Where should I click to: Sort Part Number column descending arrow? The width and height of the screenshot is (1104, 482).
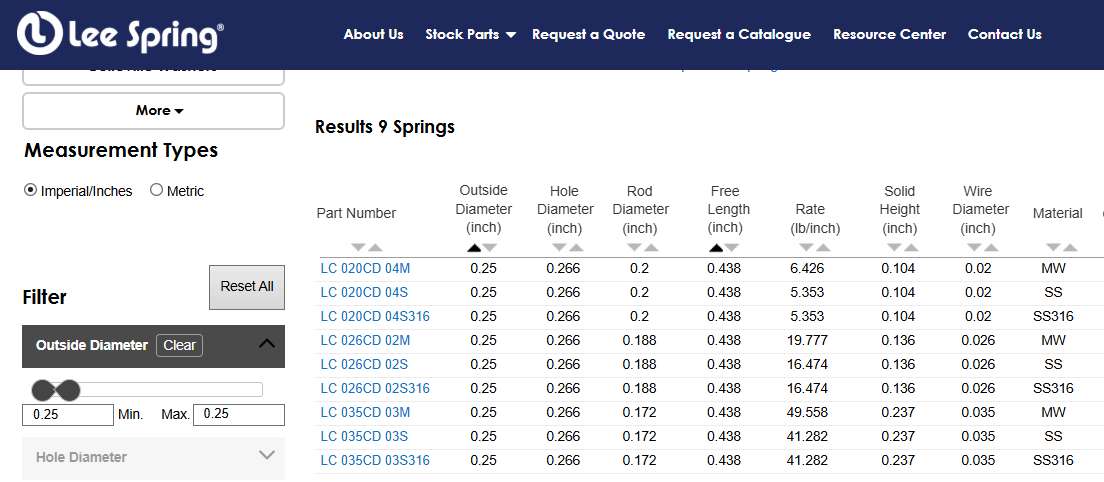358,248
